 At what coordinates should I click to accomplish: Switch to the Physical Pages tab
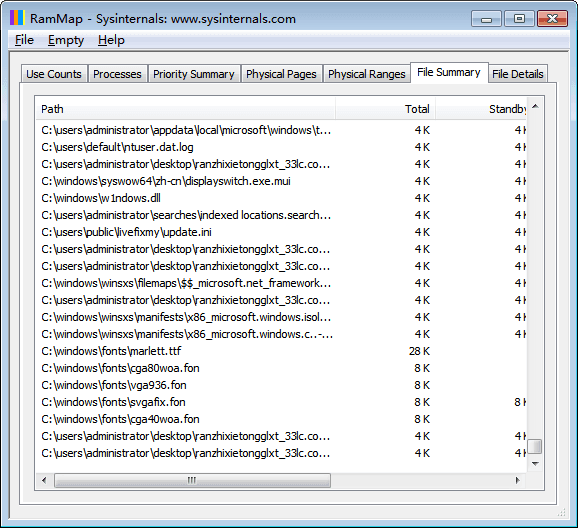coord(281,74)
